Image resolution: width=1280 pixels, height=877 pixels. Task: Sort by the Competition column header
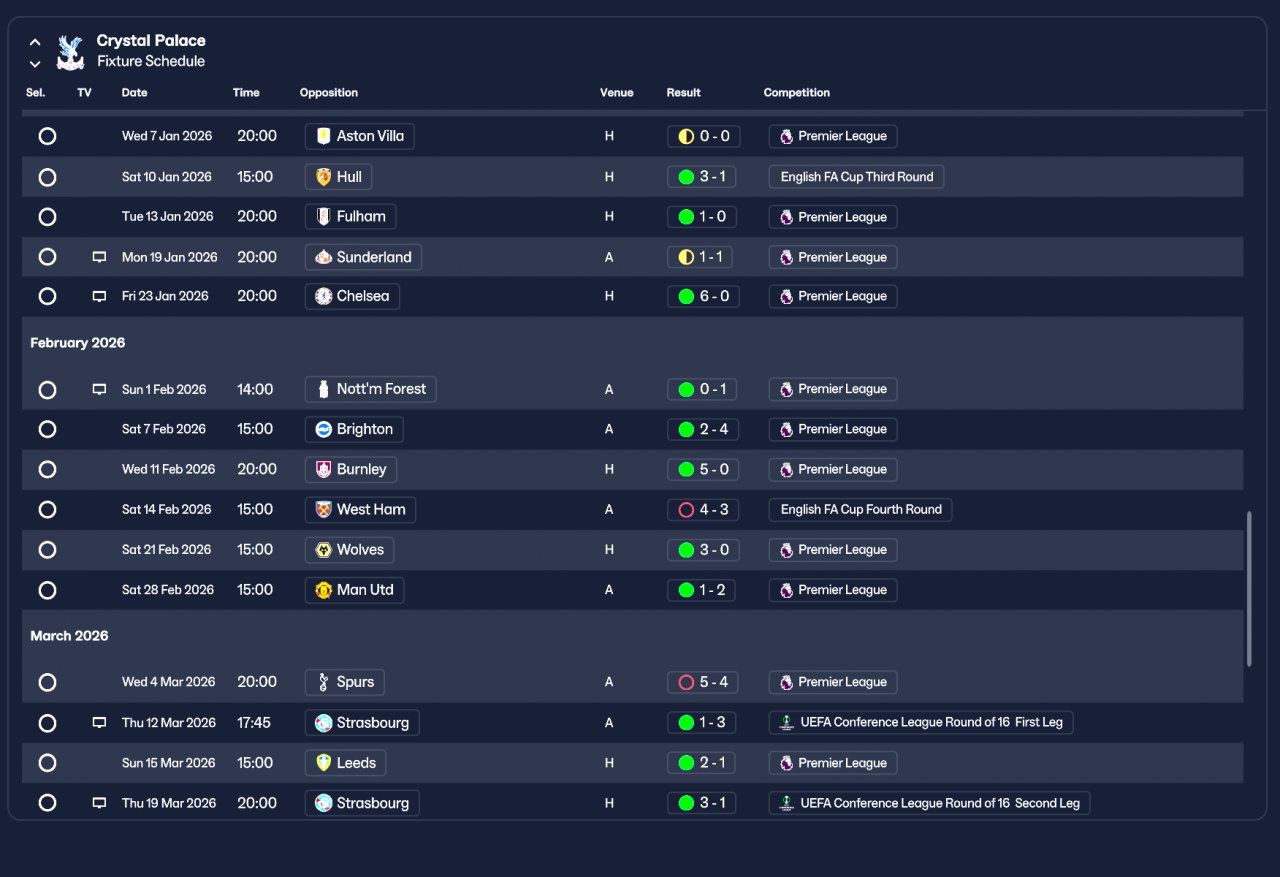[x=797, y=93]
